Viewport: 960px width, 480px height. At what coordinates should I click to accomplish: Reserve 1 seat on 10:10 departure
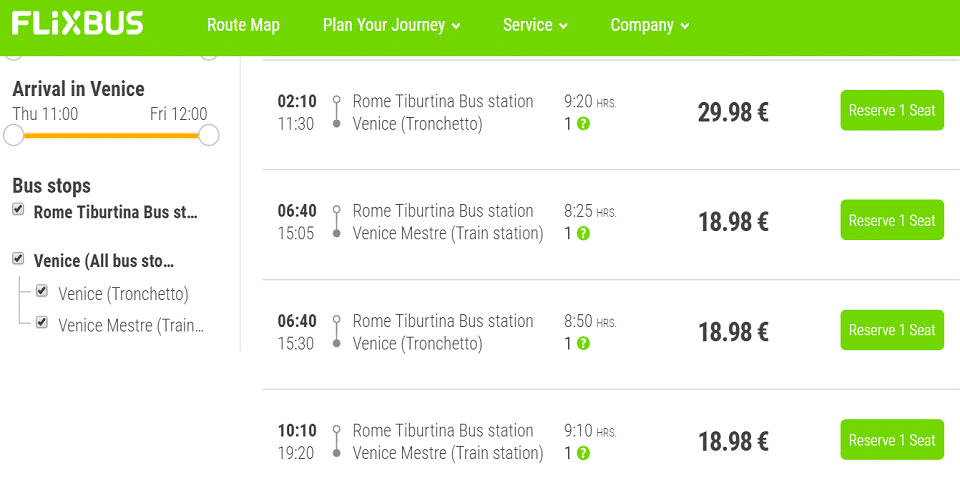[892, 440]
